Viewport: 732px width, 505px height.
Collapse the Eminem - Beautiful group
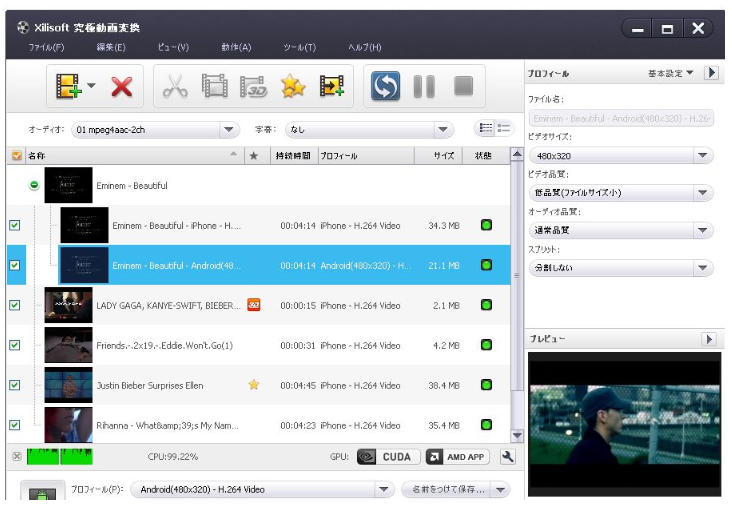click(x=34, y=185)
